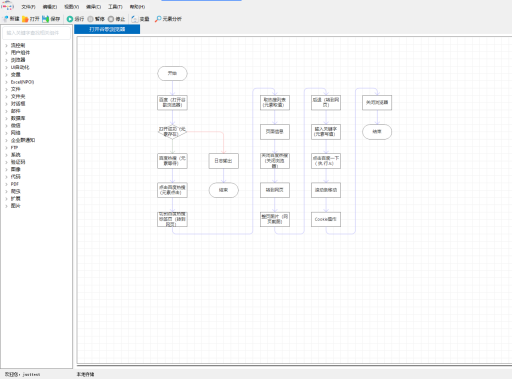The width and height of the screenshot is (512, 379).
Task: Click the 新建 (new) toolbar icon
Action: [6, 19]
